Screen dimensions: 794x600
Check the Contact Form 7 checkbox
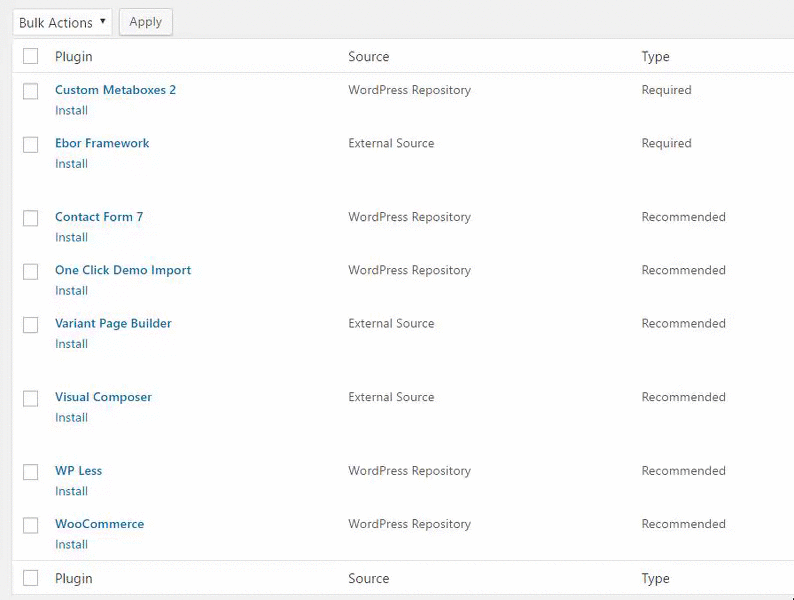(30, 218)
